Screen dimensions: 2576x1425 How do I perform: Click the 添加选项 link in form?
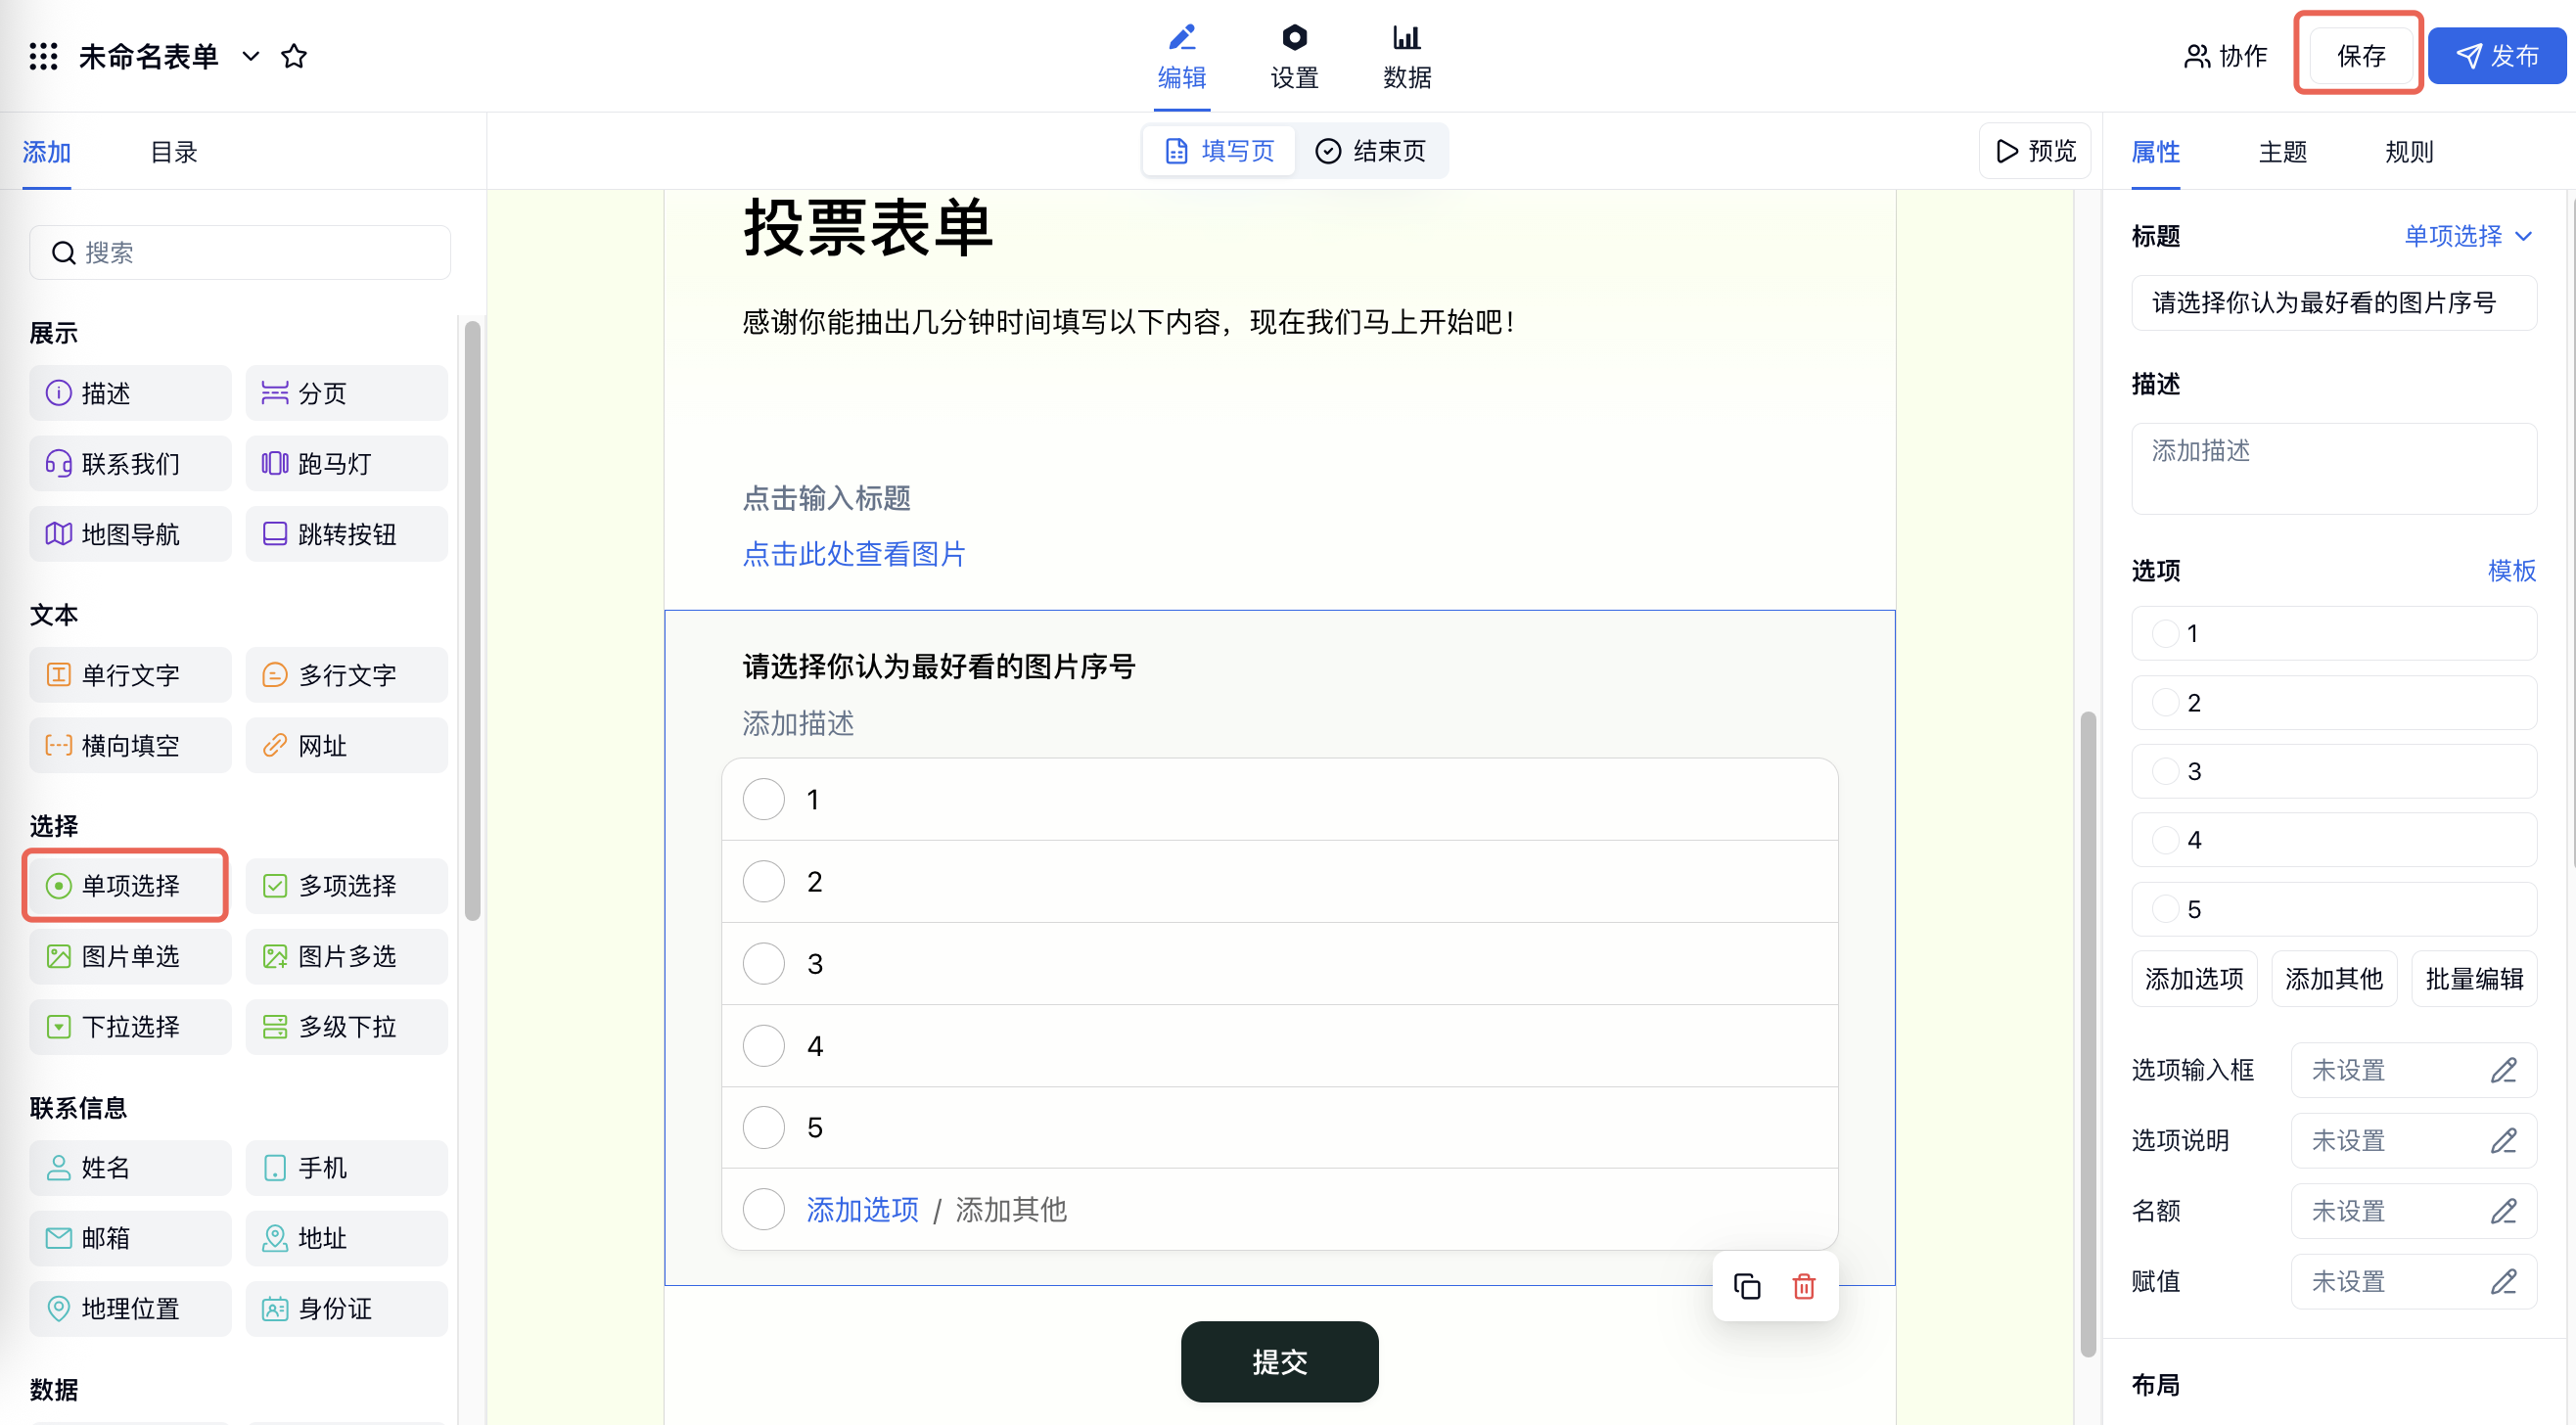862,1210
